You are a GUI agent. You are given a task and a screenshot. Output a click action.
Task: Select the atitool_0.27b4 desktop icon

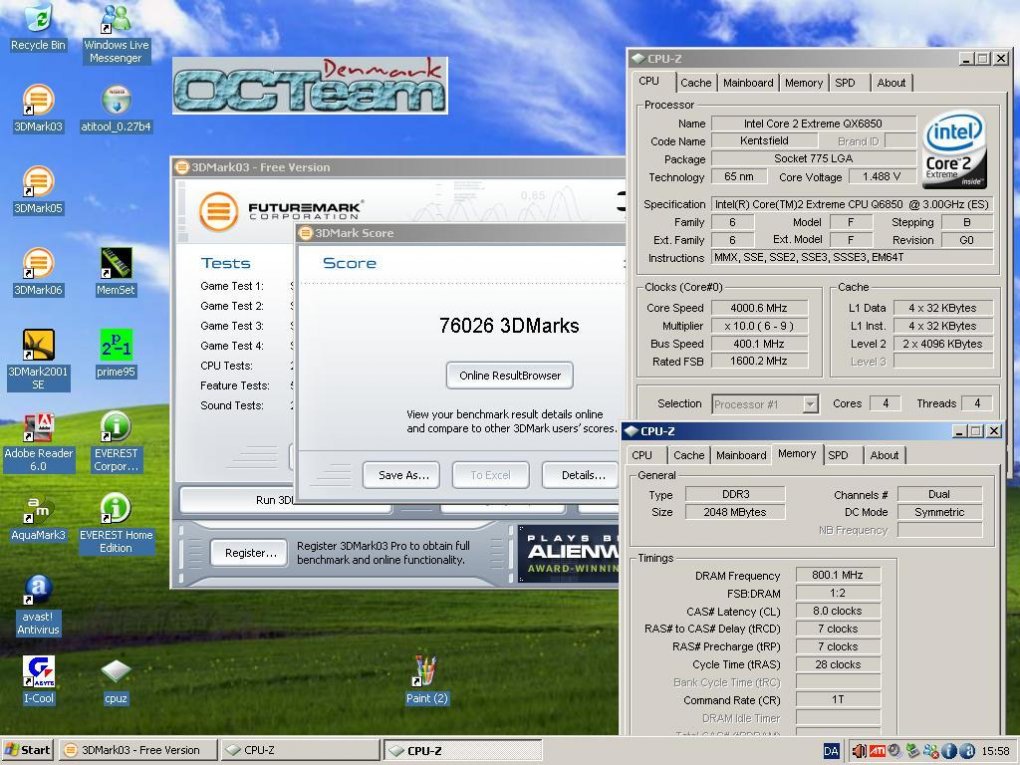(x=116, y=108)
